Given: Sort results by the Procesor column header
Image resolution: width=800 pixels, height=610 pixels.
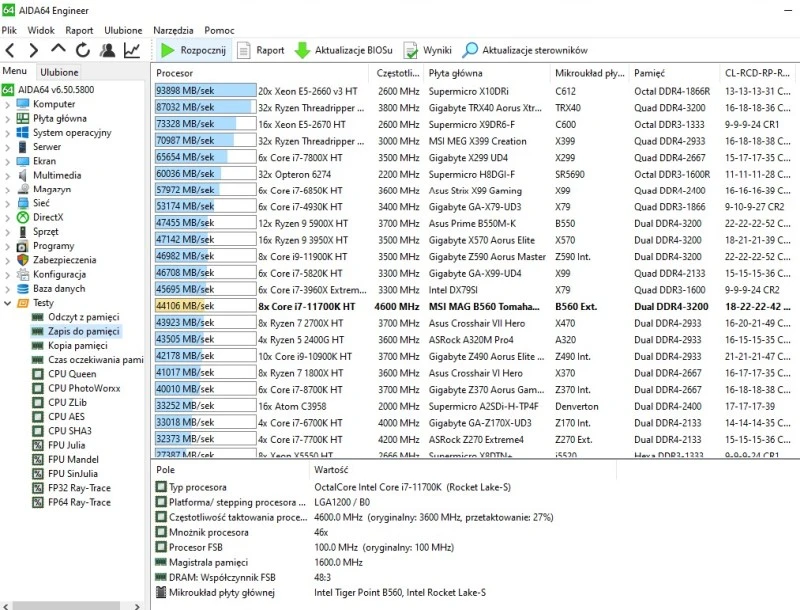Looking at the screenshot, I should (175, 73).
